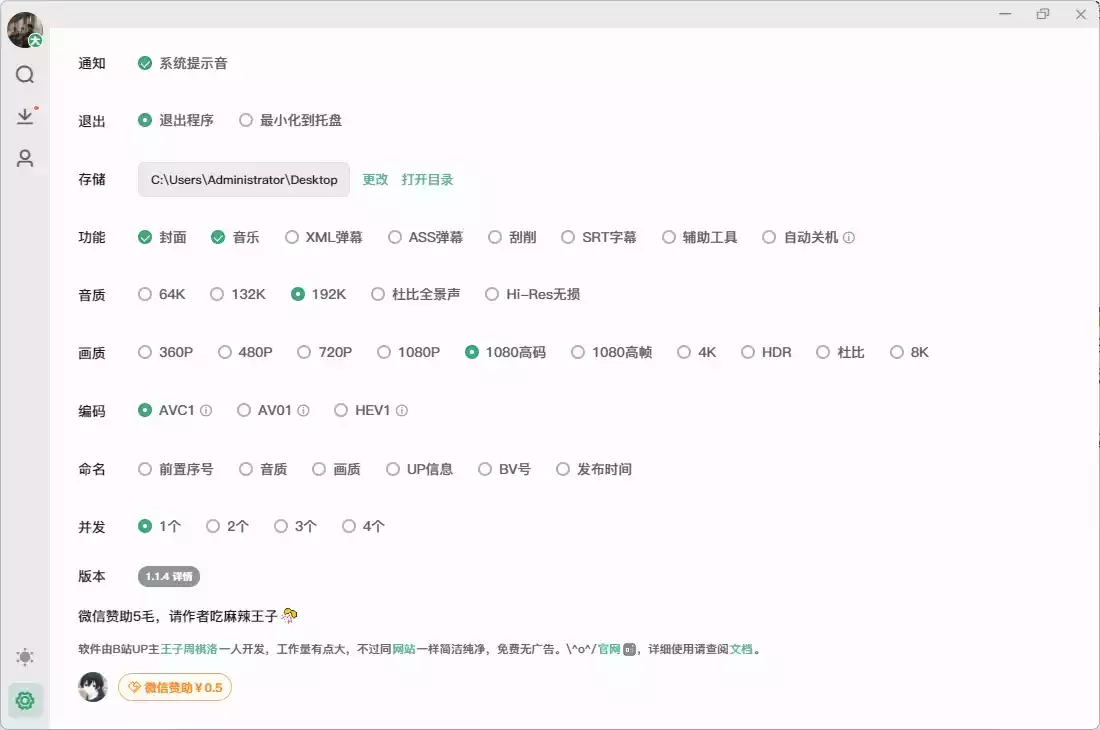Open the settings gear in the sidebar
Screen dimensions: 1100x730
[25, 700]
